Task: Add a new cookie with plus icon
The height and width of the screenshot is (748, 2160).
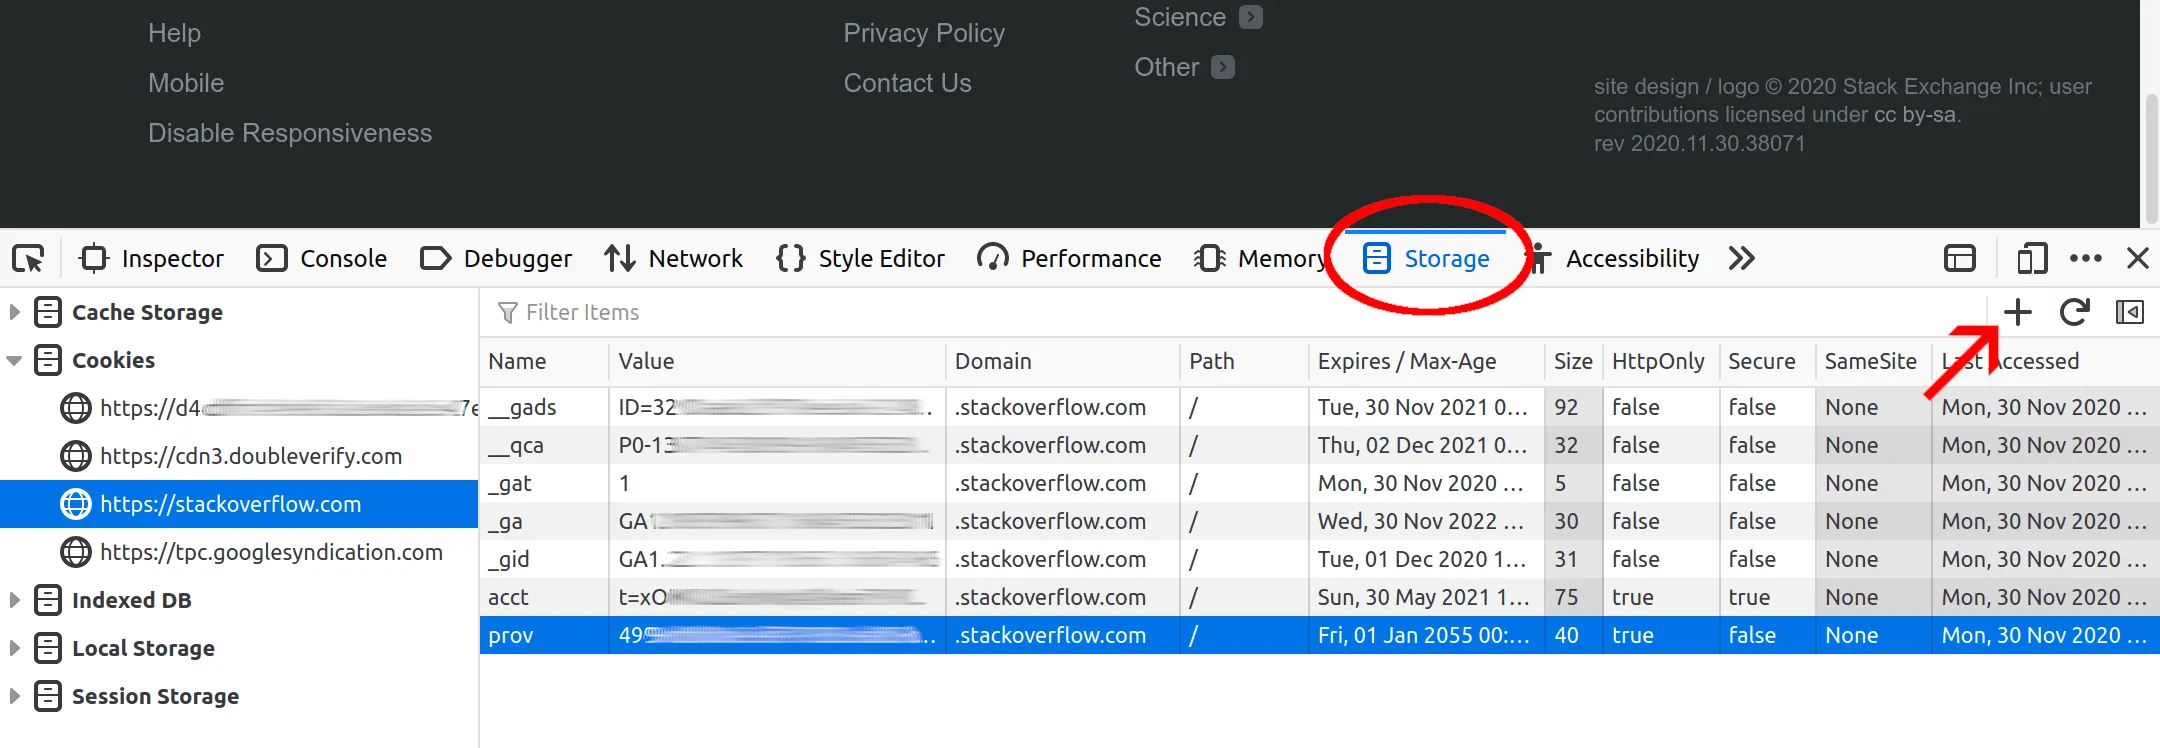Action: tap(2017, 313)
